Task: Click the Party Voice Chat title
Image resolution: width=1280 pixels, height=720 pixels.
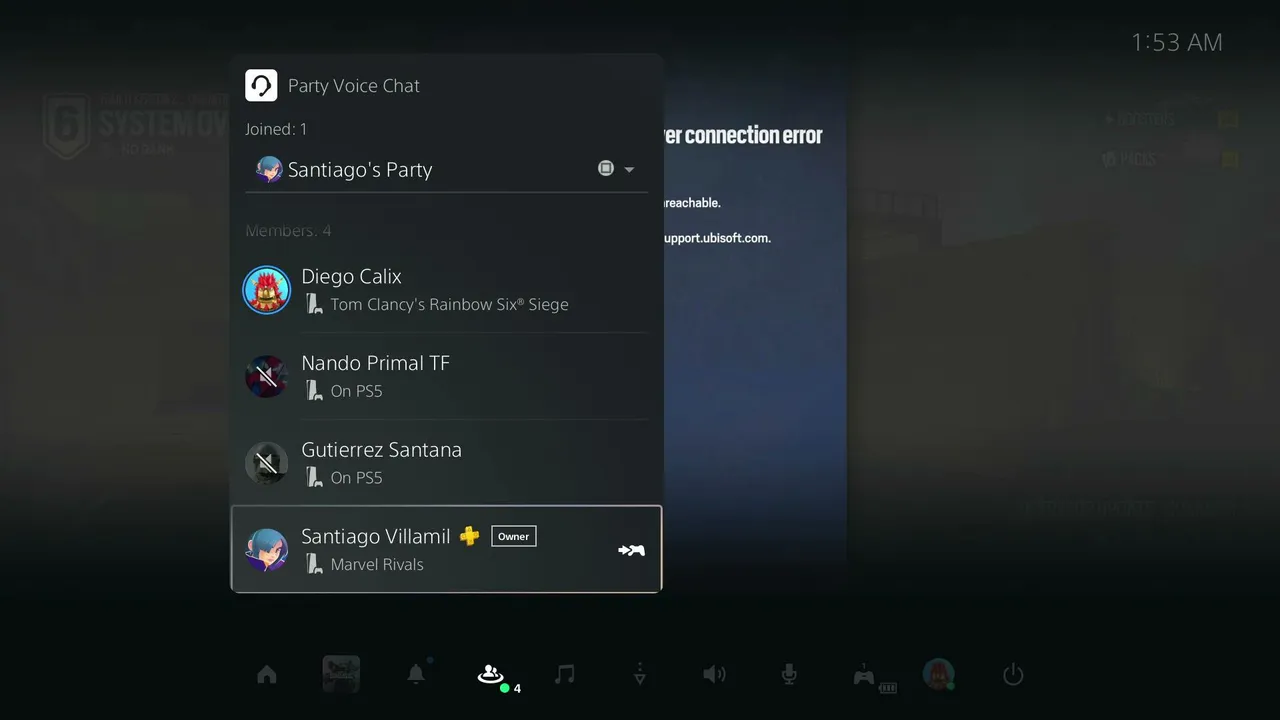Action: click(x=354, y=86)
